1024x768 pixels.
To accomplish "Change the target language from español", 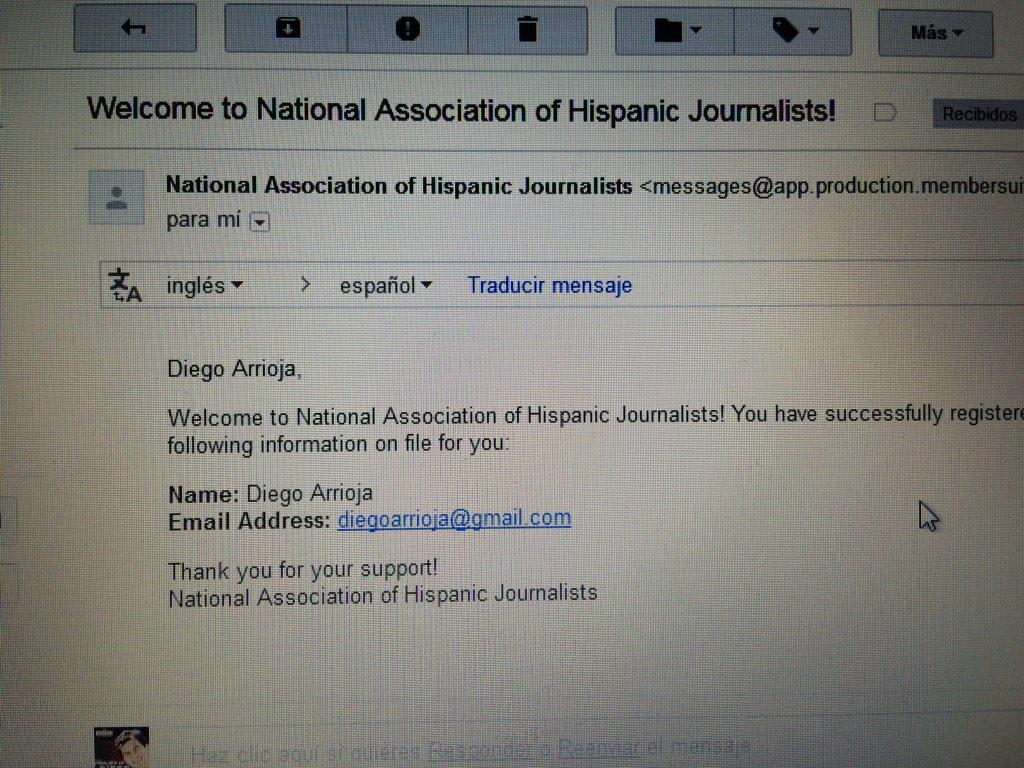I will coord(385,286).
